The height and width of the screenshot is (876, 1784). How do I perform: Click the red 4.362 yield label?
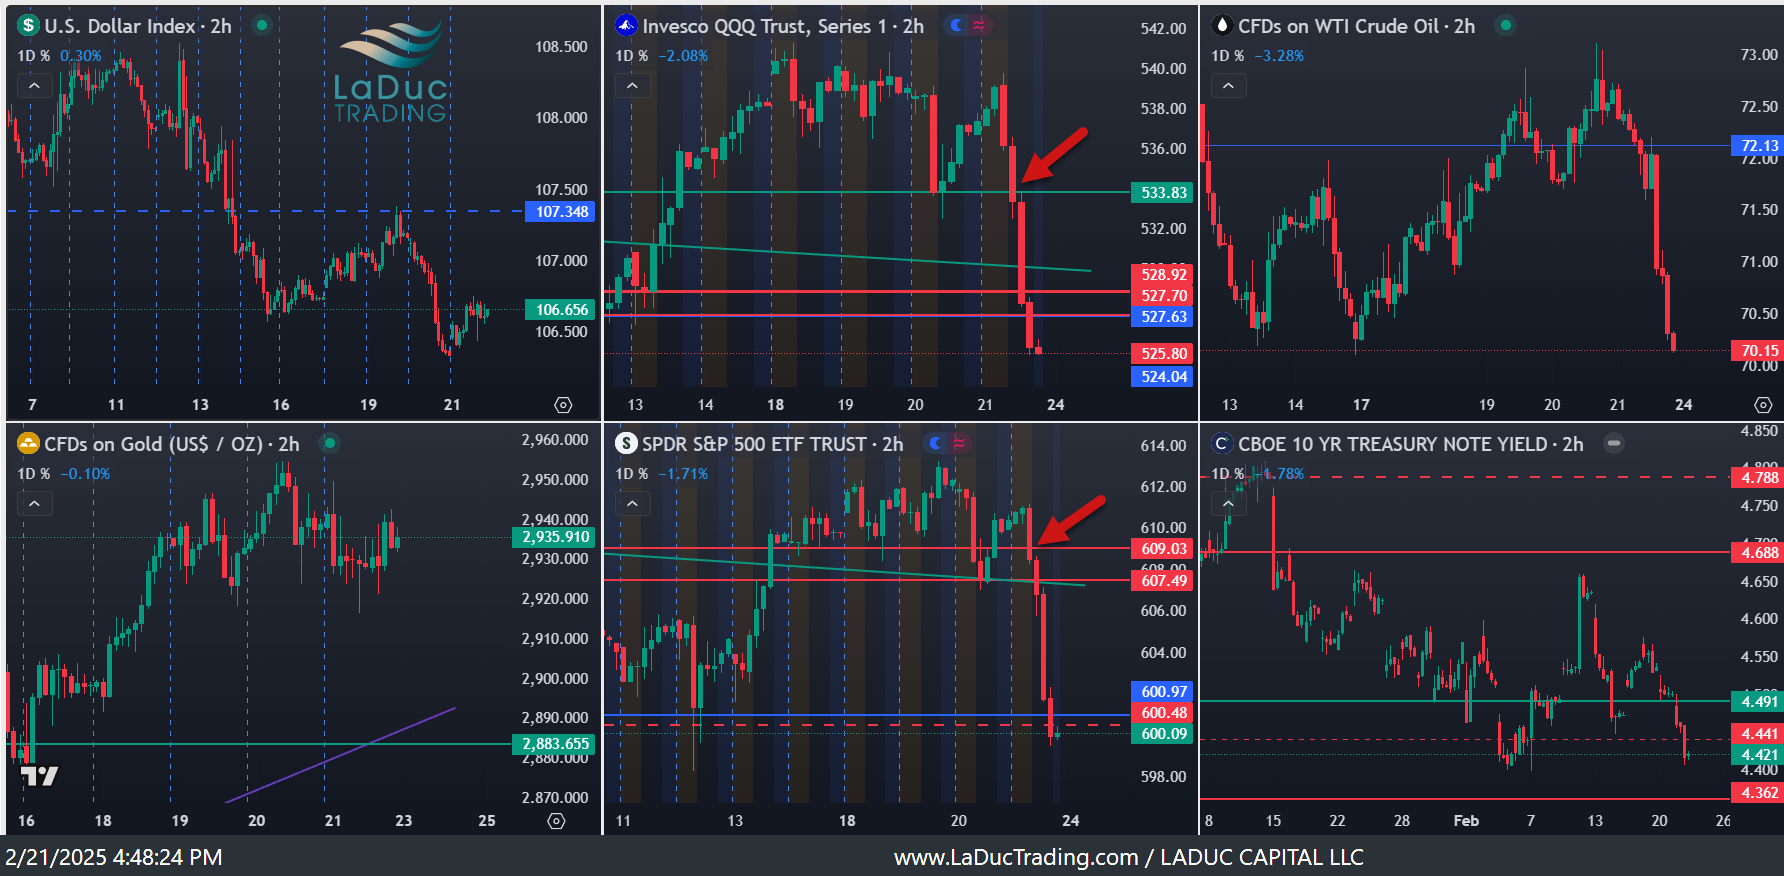pyautogui.click(x=1758, y=793)
